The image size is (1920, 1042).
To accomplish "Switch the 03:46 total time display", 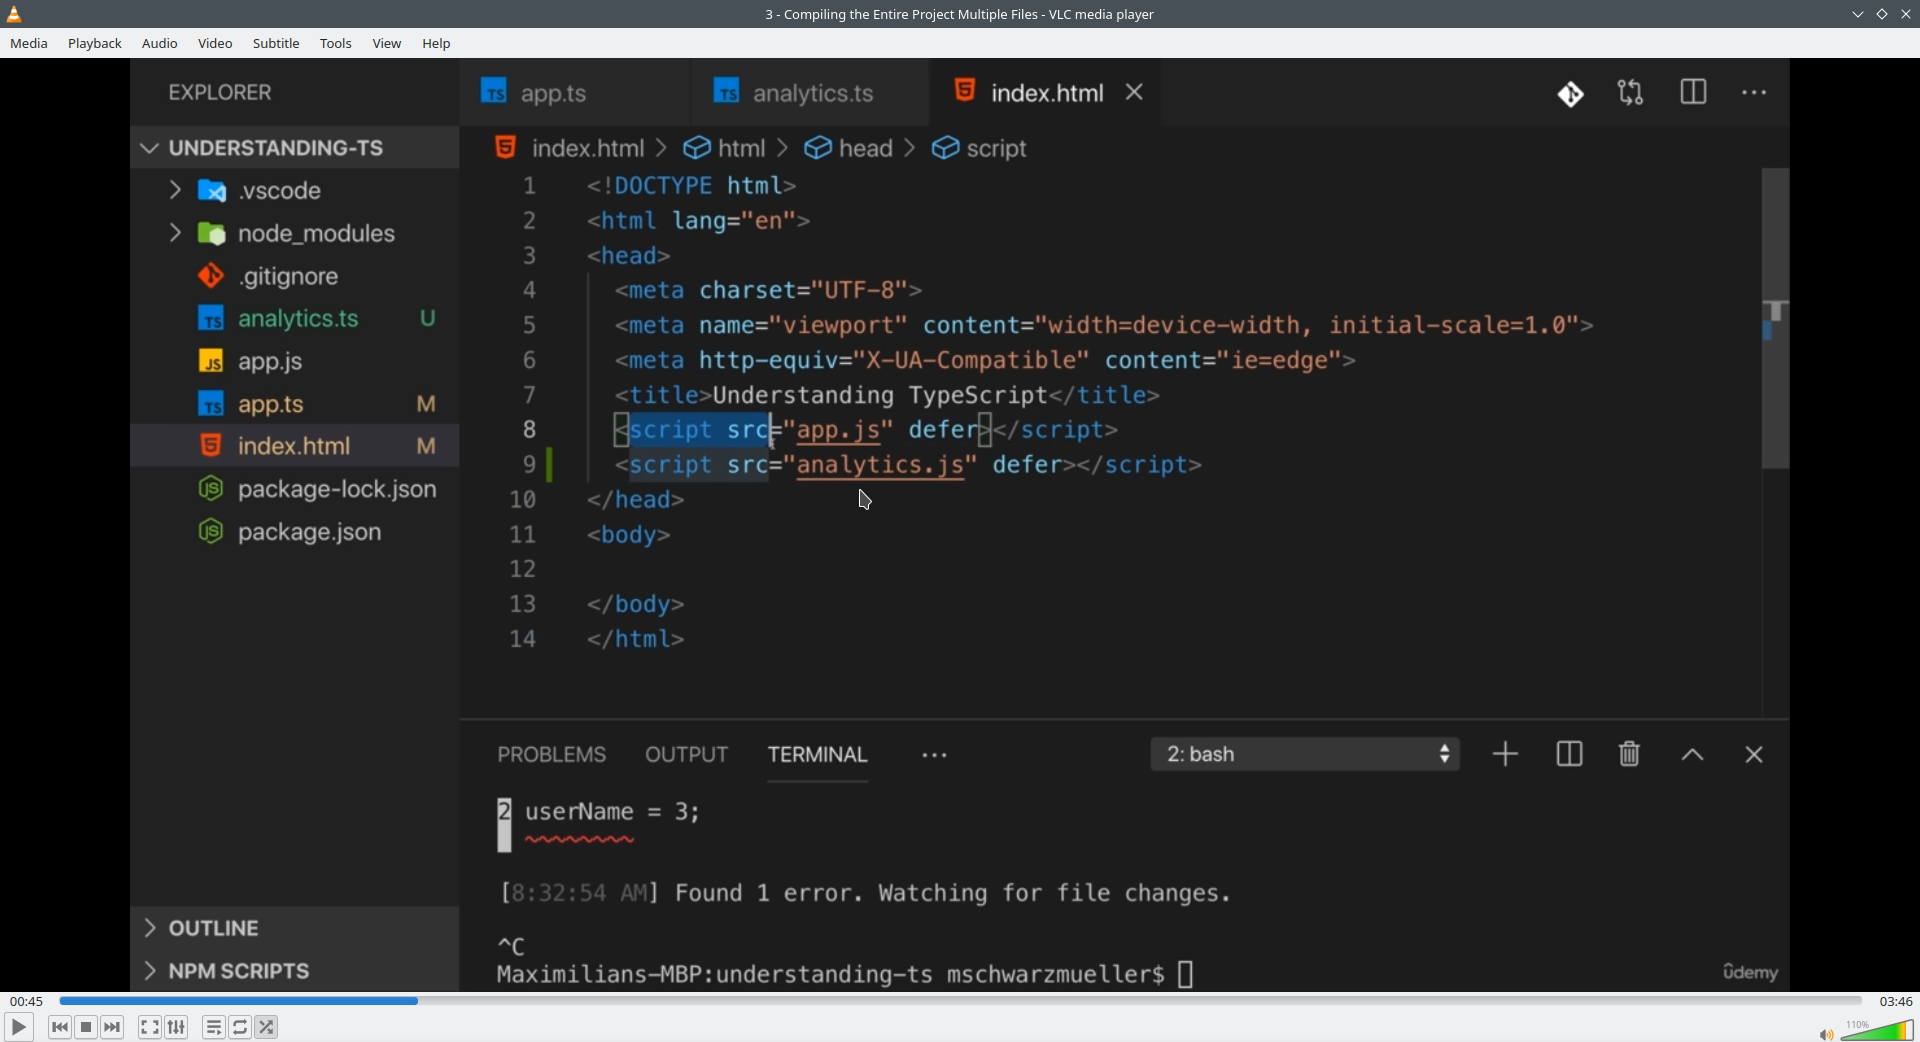I will 1895,1001.
